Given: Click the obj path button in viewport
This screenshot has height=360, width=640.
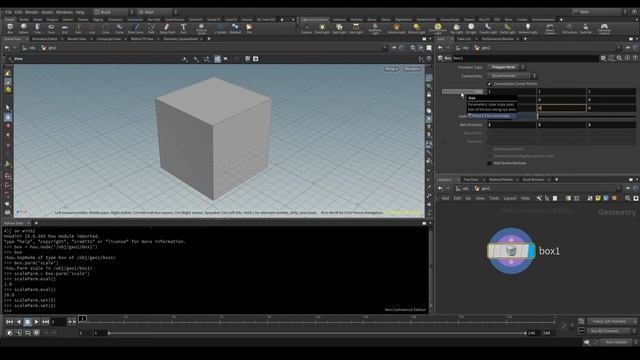Looking at the screenshot, I should 29,48.
